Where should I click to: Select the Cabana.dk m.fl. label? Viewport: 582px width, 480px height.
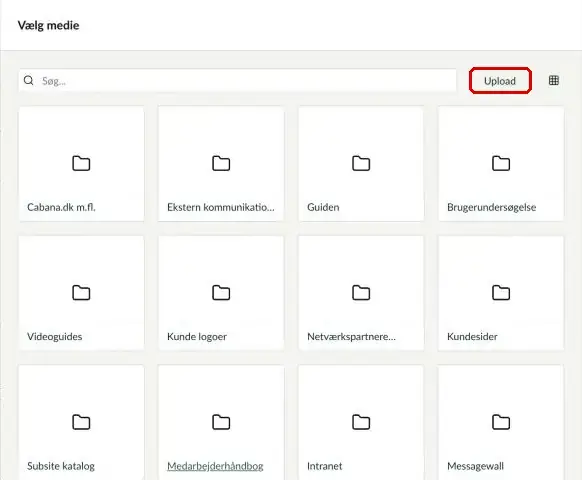tap(61, 207)
